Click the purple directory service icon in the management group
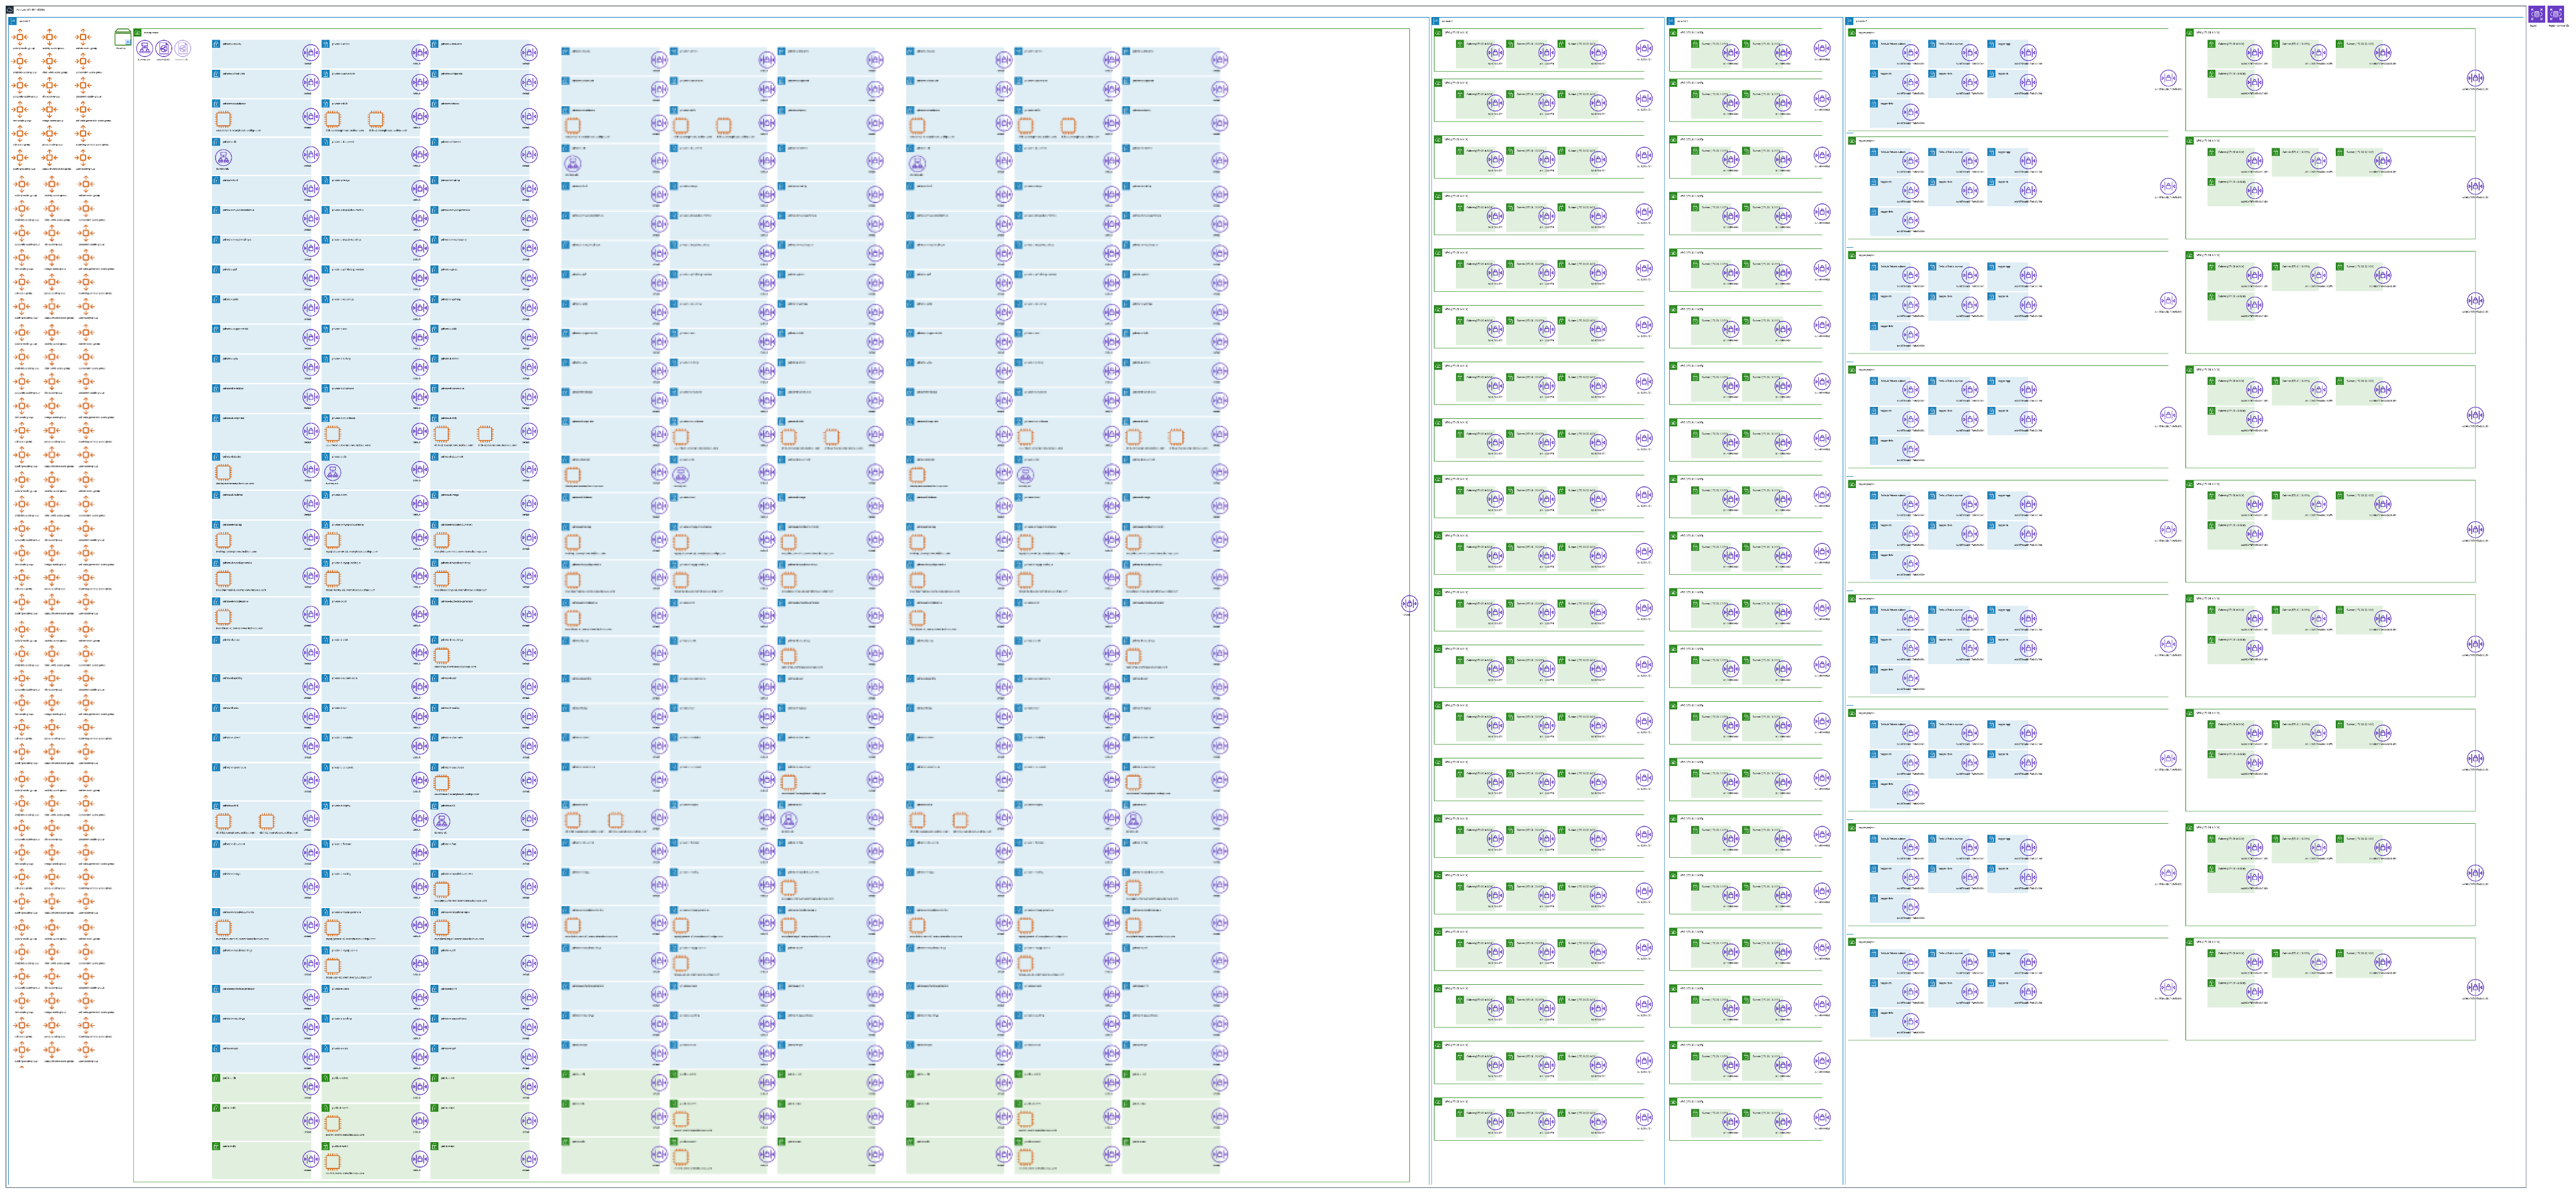The height and width of the screenshot is (1193, 2576). (x=145, y=49)
